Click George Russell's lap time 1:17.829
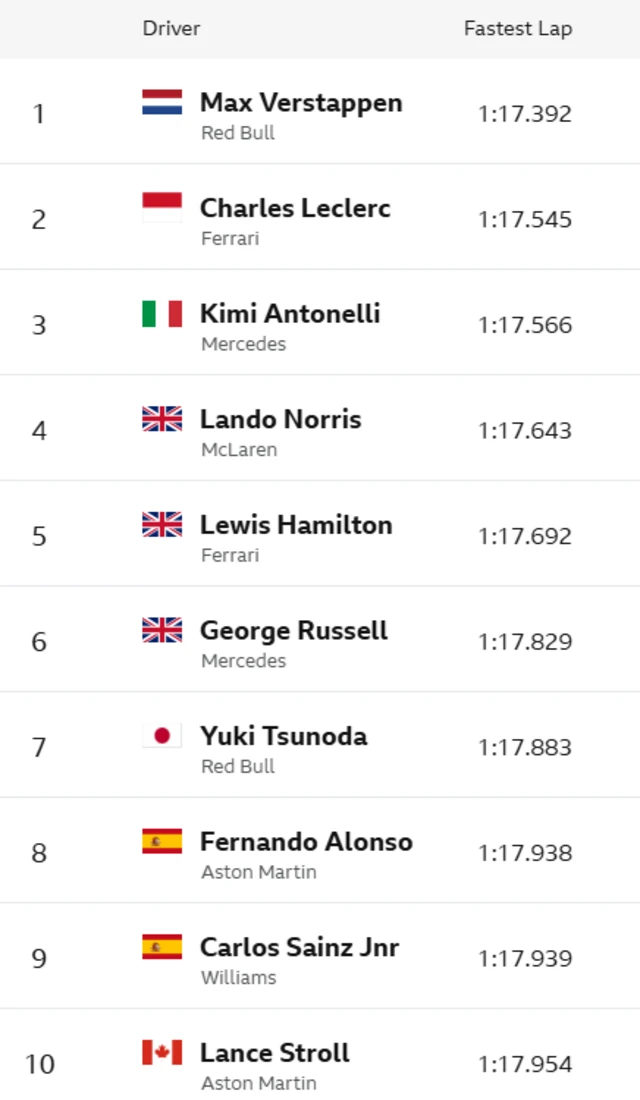The height and width of the screenshot is (1100, 640). coord(525,642)
